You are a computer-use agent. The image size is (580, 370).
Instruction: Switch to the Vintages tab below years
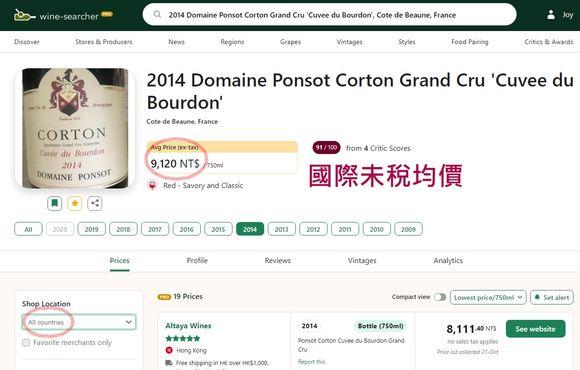pos(362,260)
